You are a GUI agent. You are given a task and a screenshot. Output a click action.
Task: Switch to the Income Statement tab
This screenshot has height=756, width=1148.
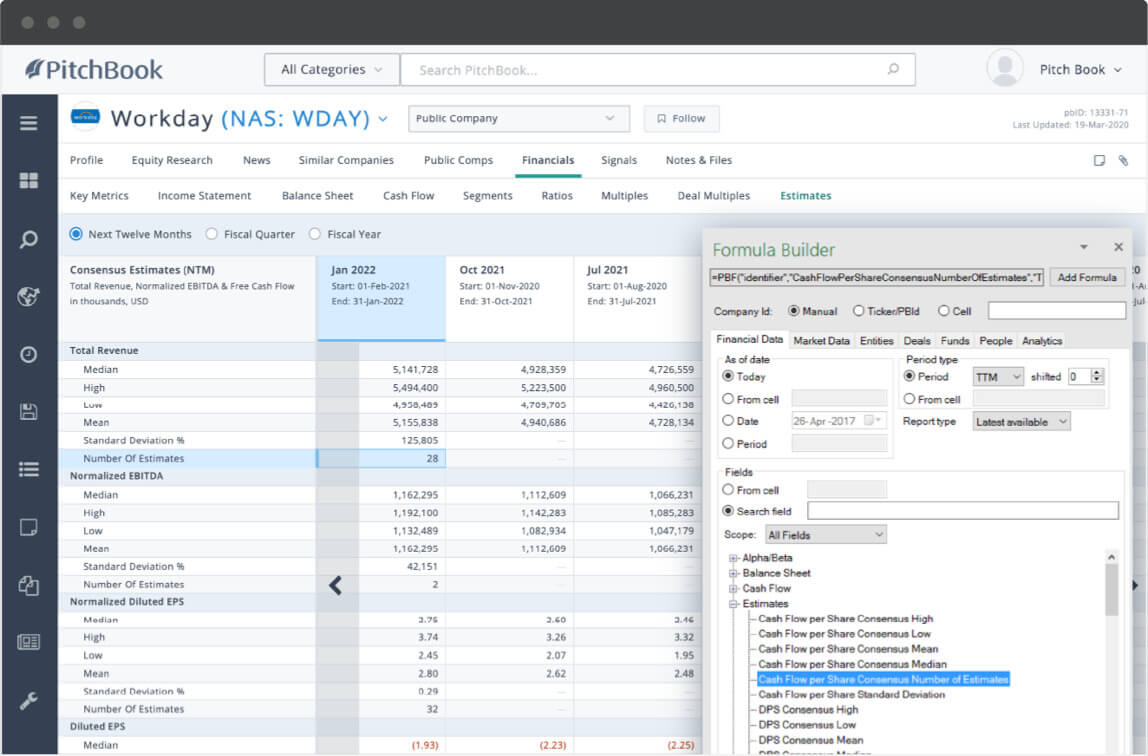coord(204,196)
